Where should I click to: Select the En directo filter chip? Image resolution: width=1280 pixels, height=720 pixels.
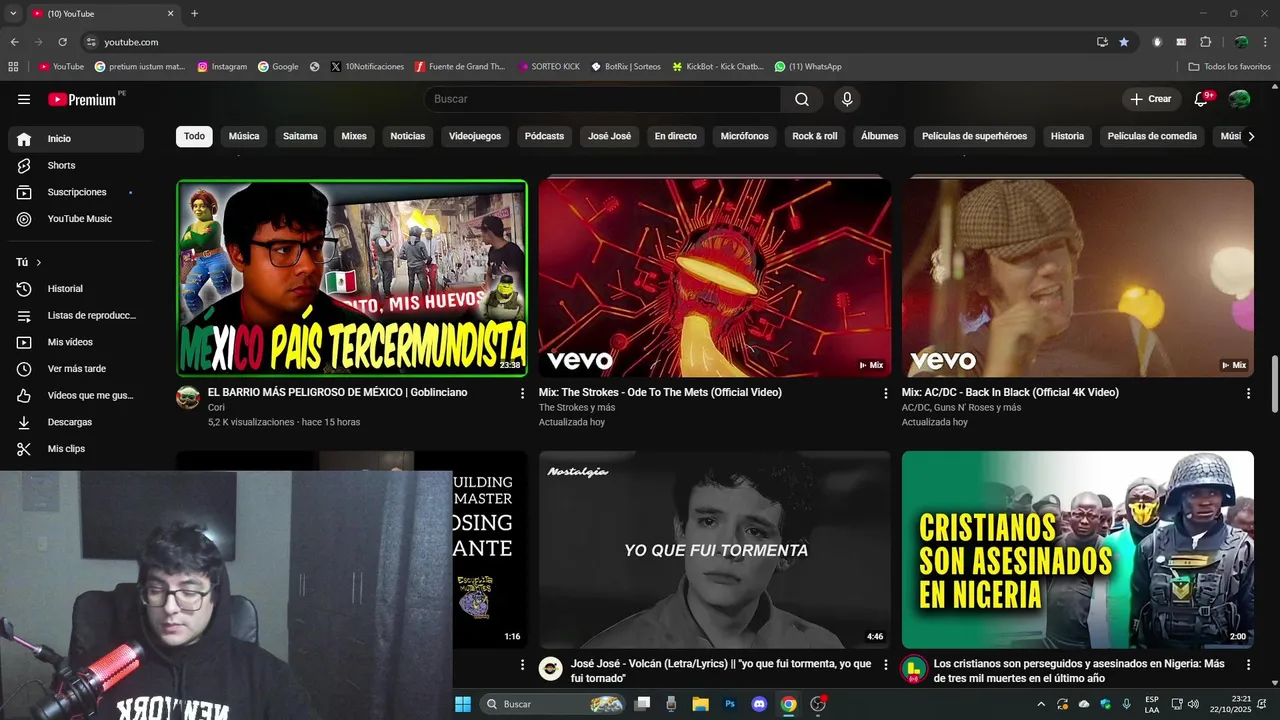point(676,136)
